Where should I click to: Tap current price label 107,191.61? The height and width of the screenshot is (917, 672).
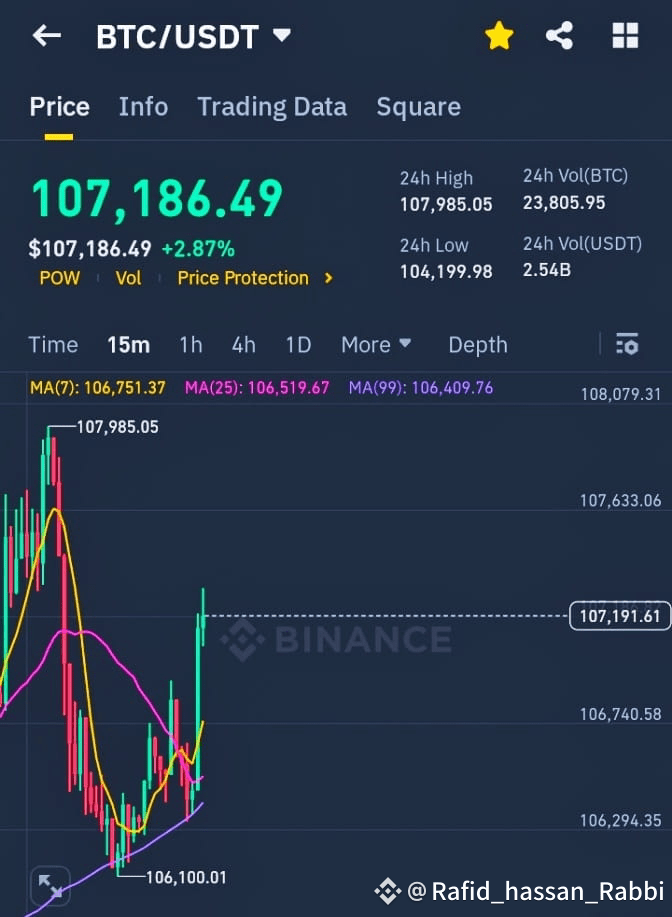pyautogui.click(x=619, y=616)
